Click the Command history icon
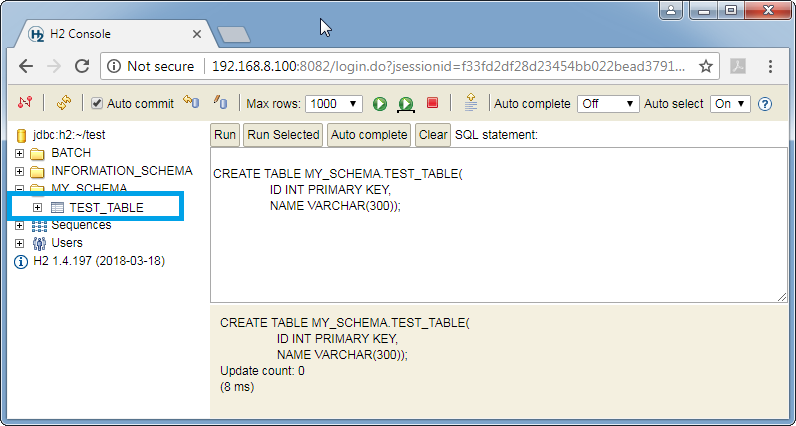796x426 pixels. [x=471, y=102]
